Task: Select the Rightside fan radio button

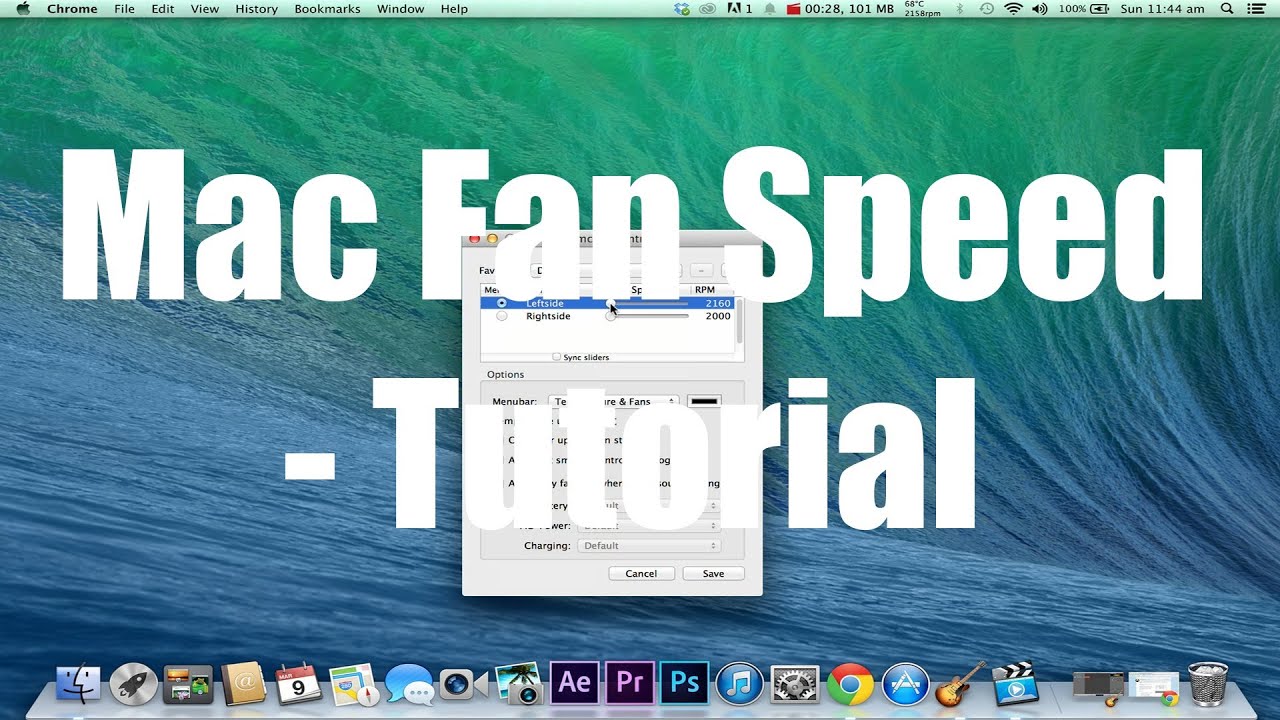Action: coord(502,316)
